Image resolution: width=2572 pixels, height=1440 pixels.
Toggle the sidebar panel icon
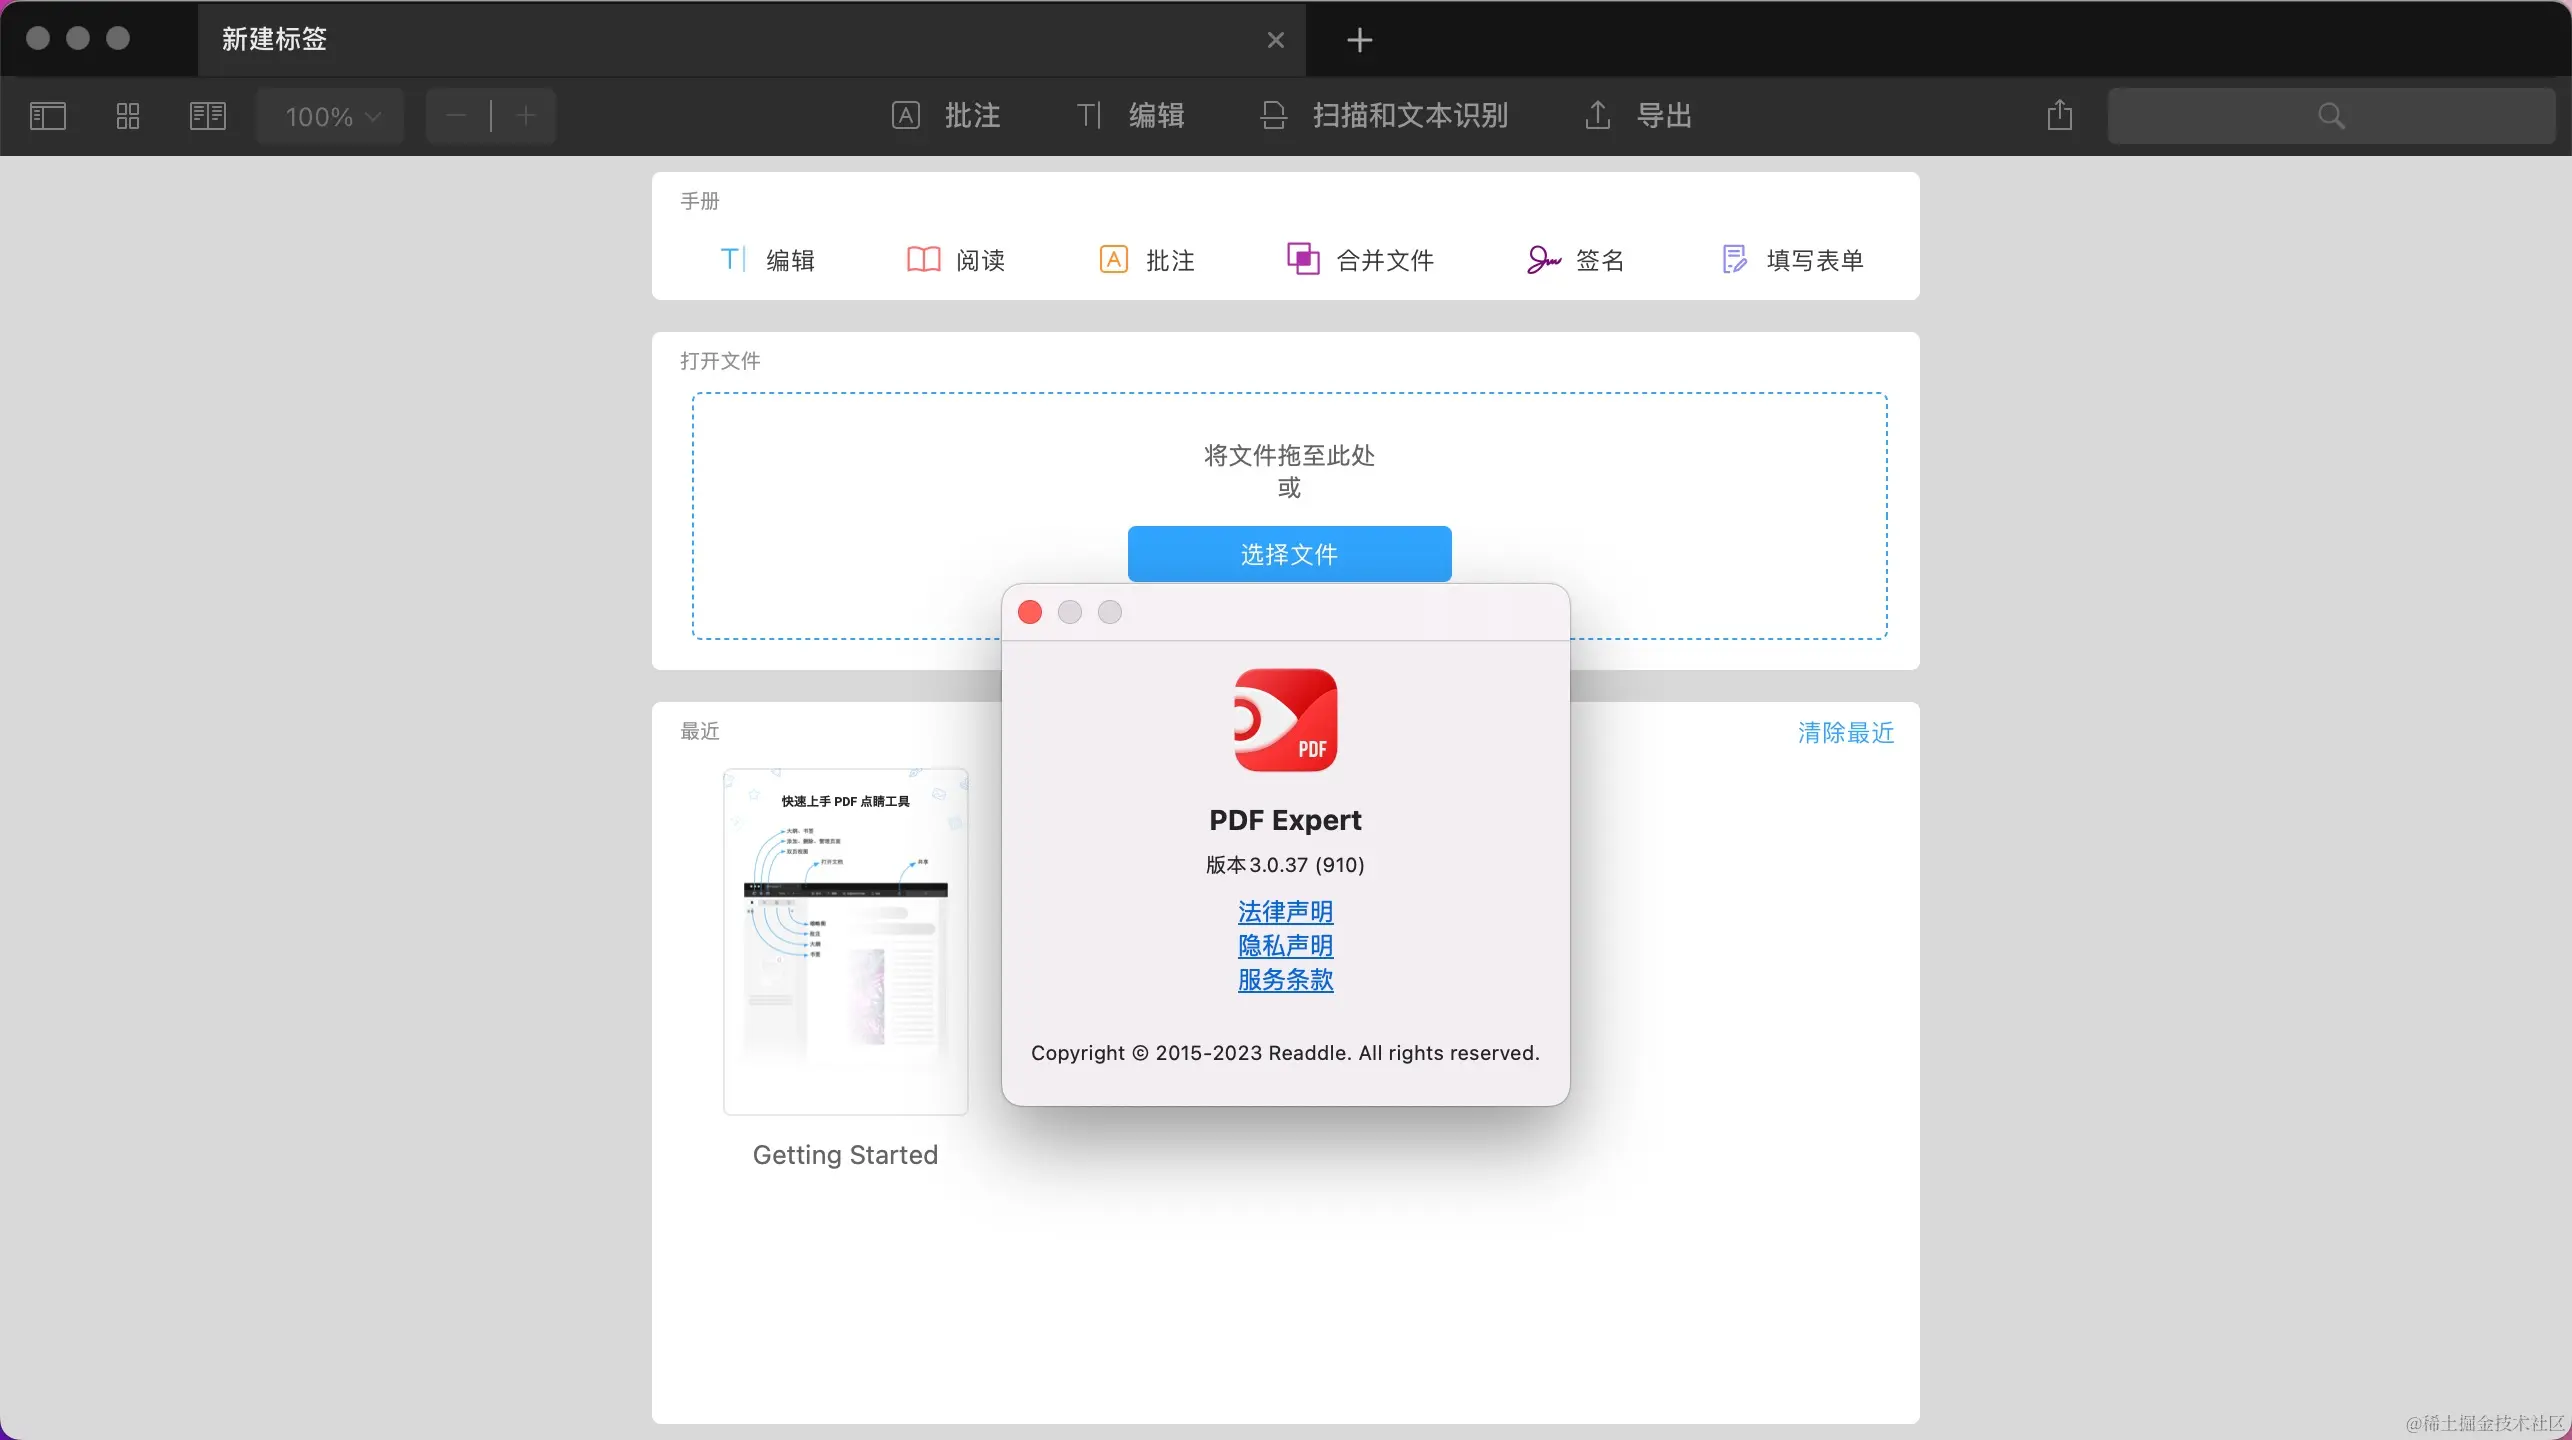point(47,116)
